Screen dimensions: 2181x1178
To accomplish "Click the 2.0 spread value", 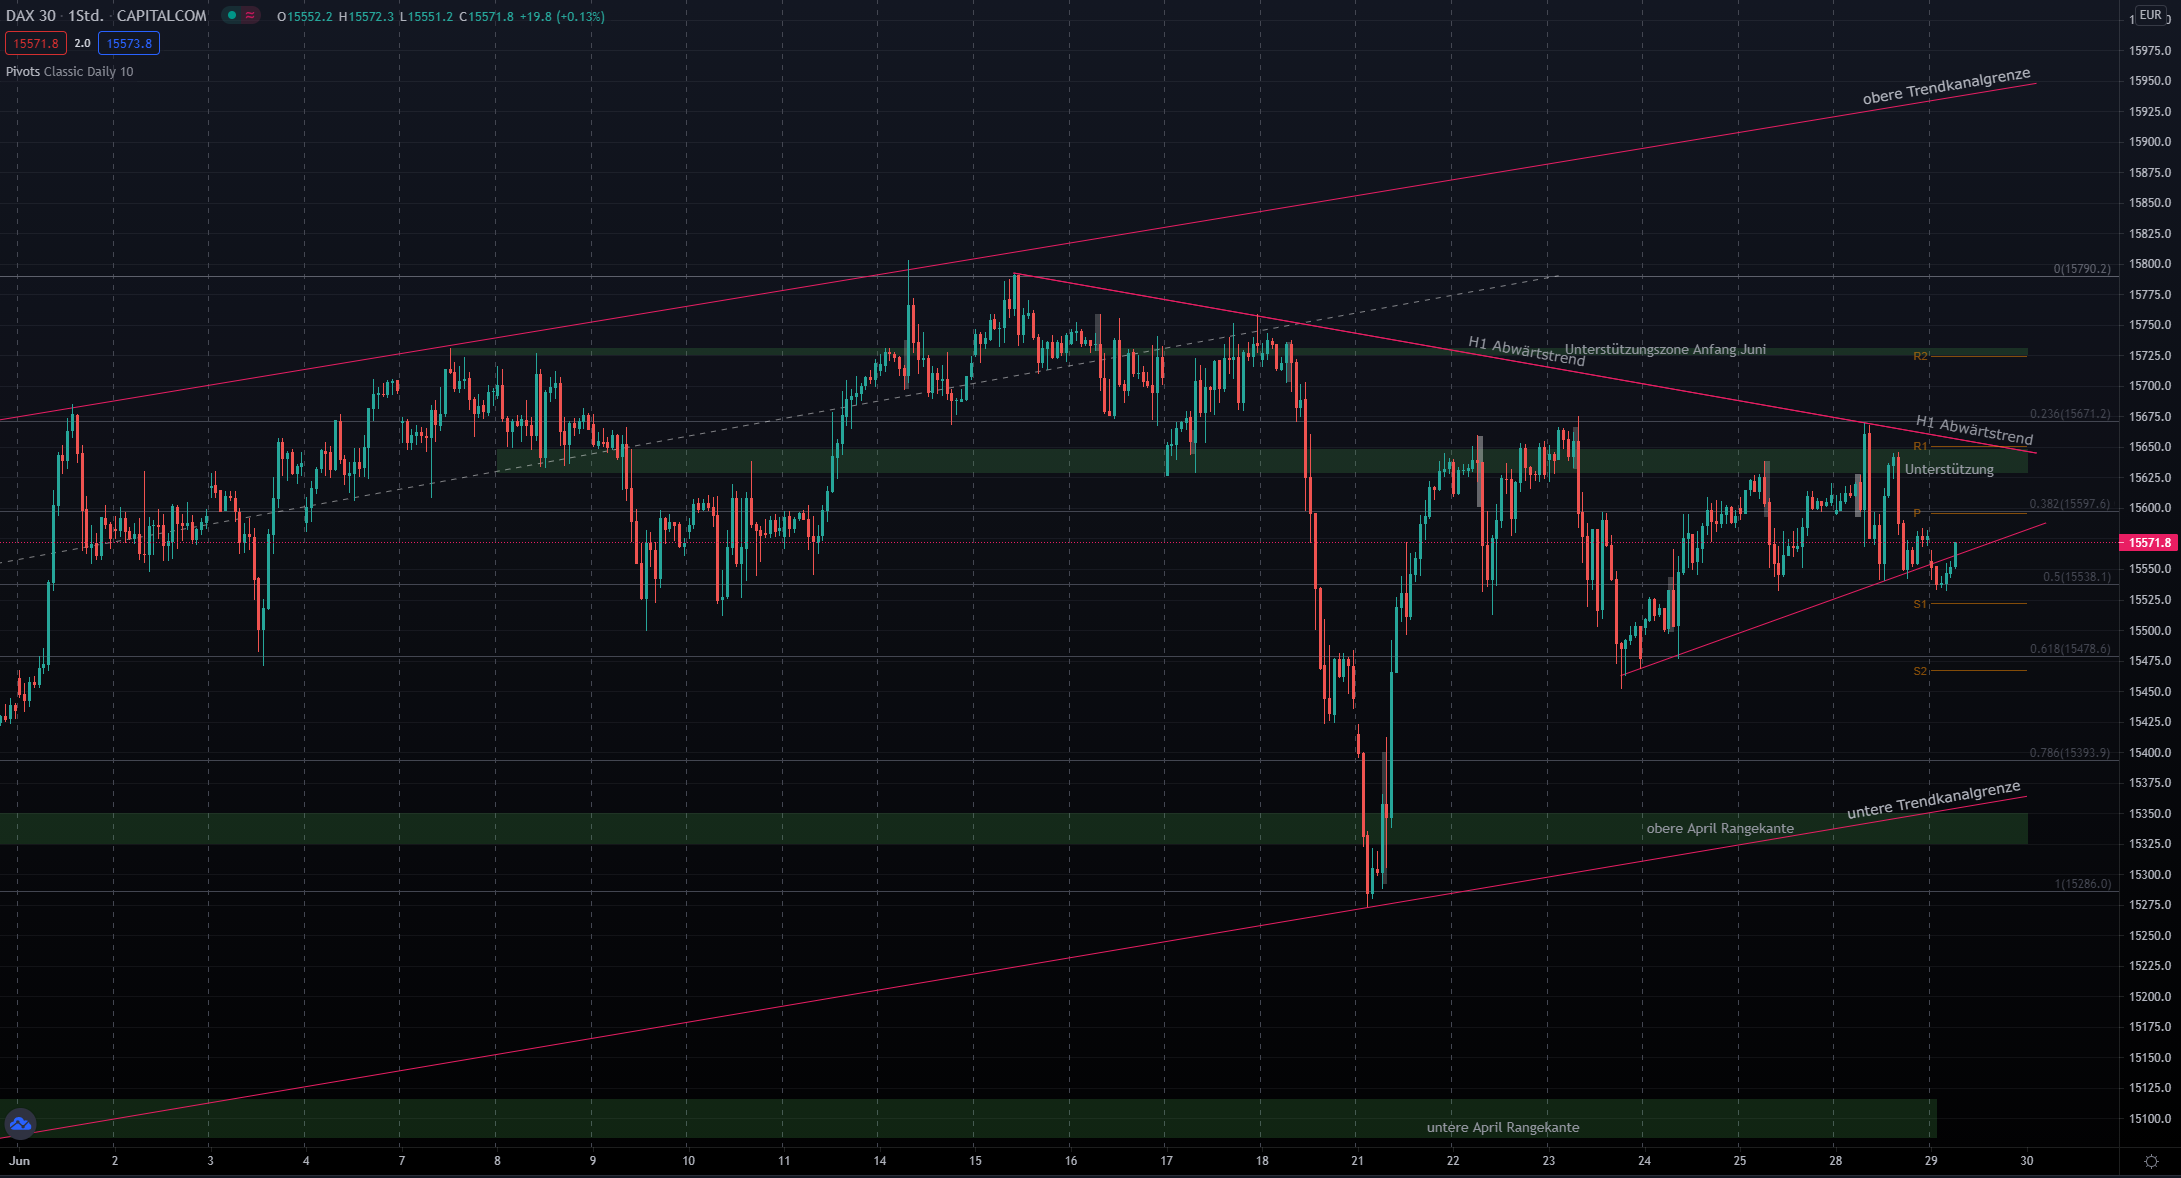I will click(82, 43).
